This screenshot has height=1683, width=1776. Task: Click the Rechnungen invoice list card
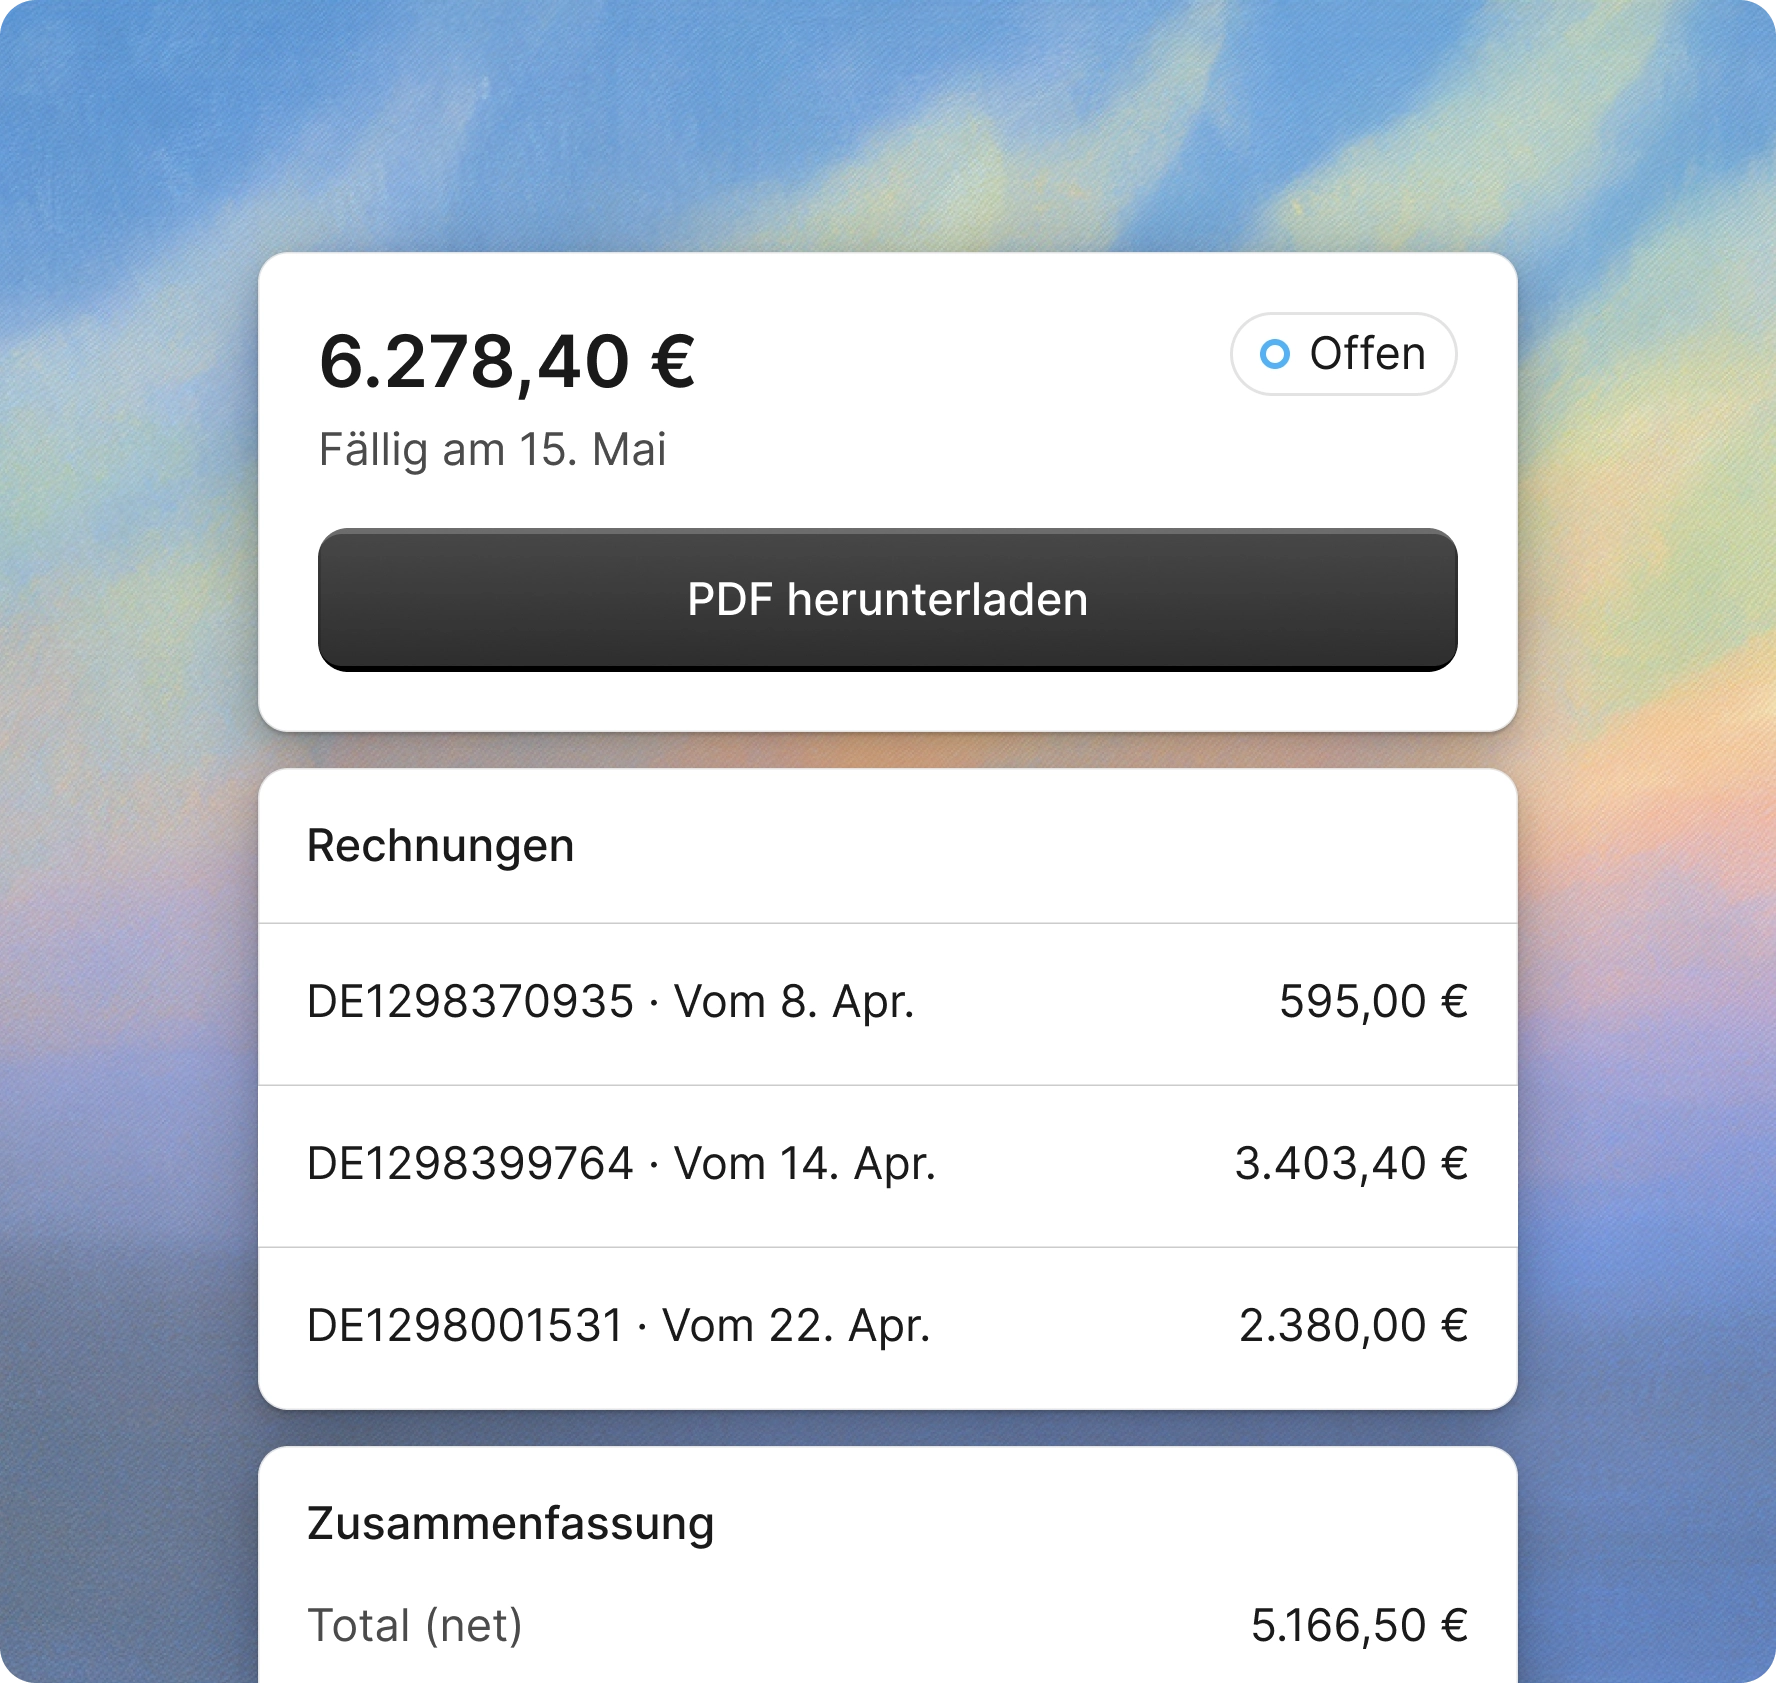click(888, 1090)
